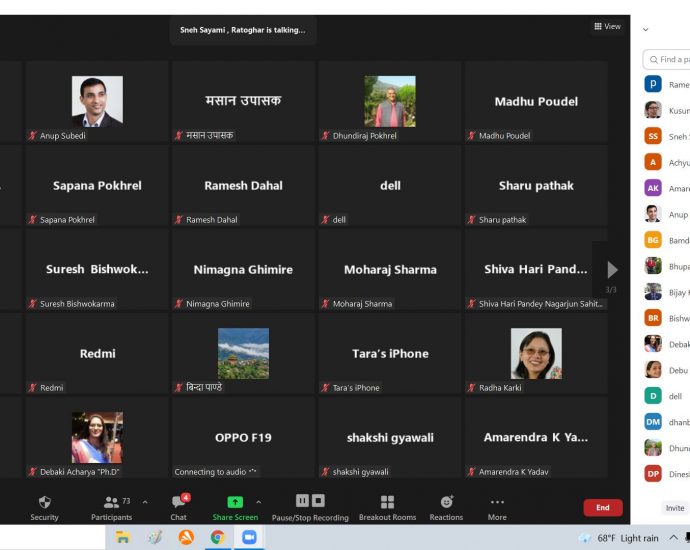Stop the meeting recording

(318, 501)
